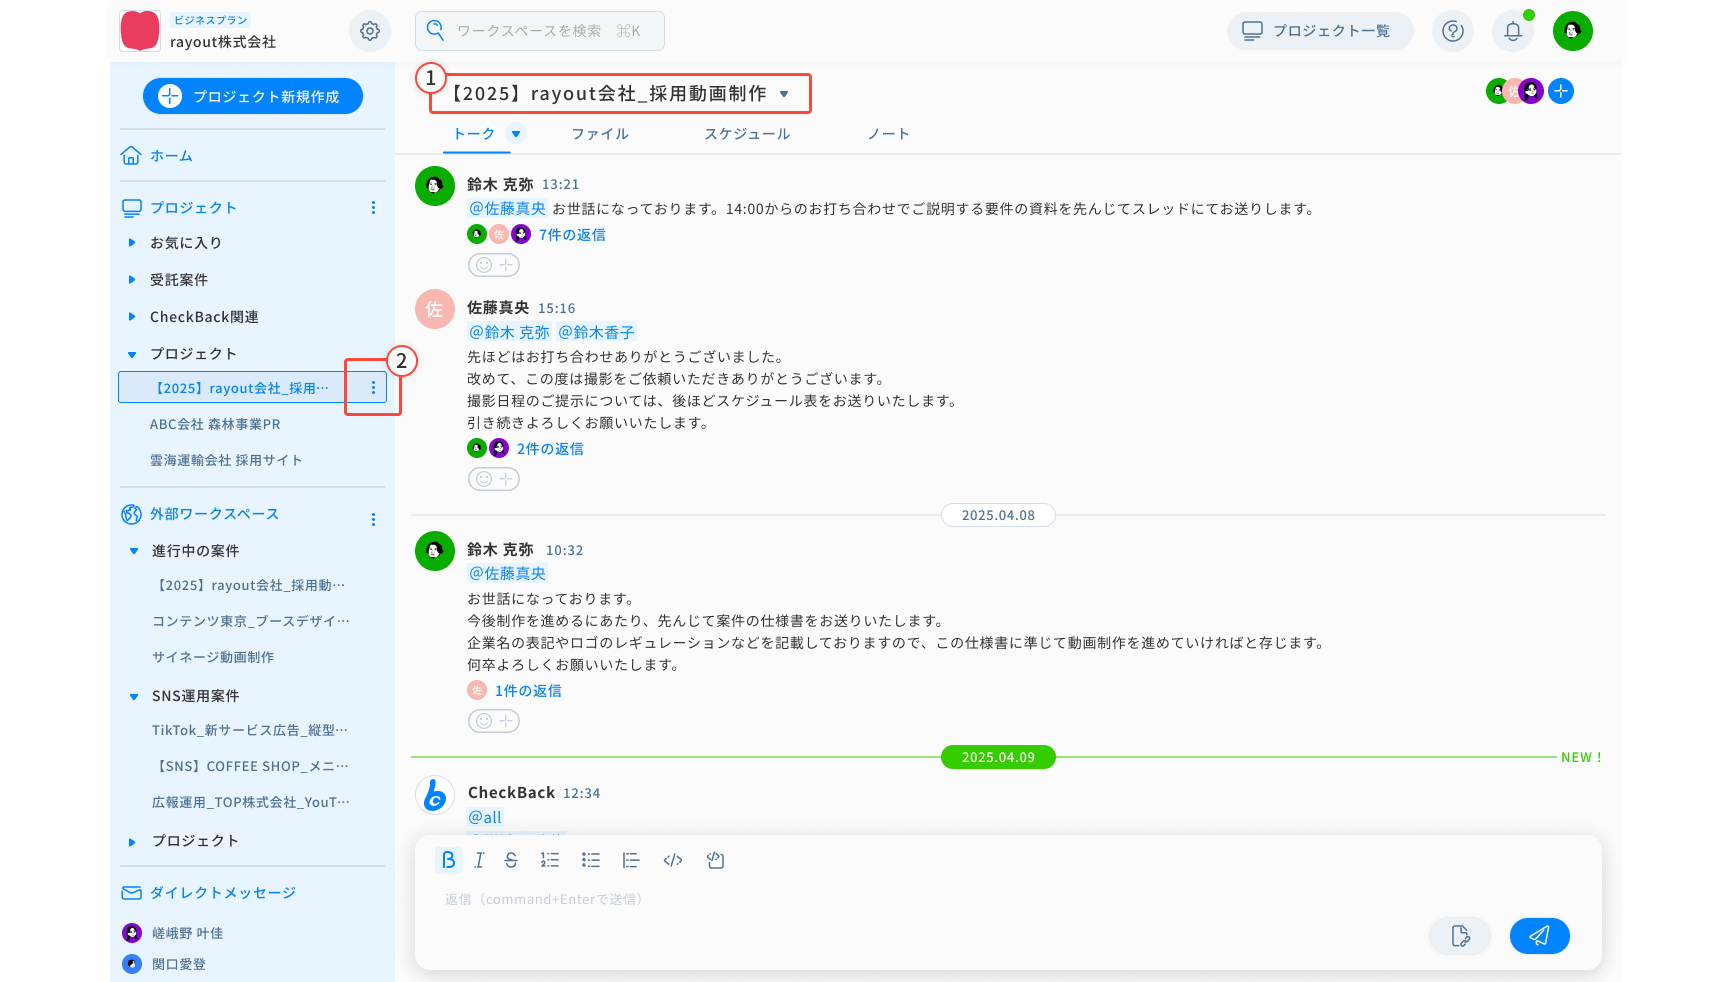Screen dimensions: 1732x982
Task: Open ABC会社 森林事業PR project
Action: pyautogui.click(x=215, y=424)
